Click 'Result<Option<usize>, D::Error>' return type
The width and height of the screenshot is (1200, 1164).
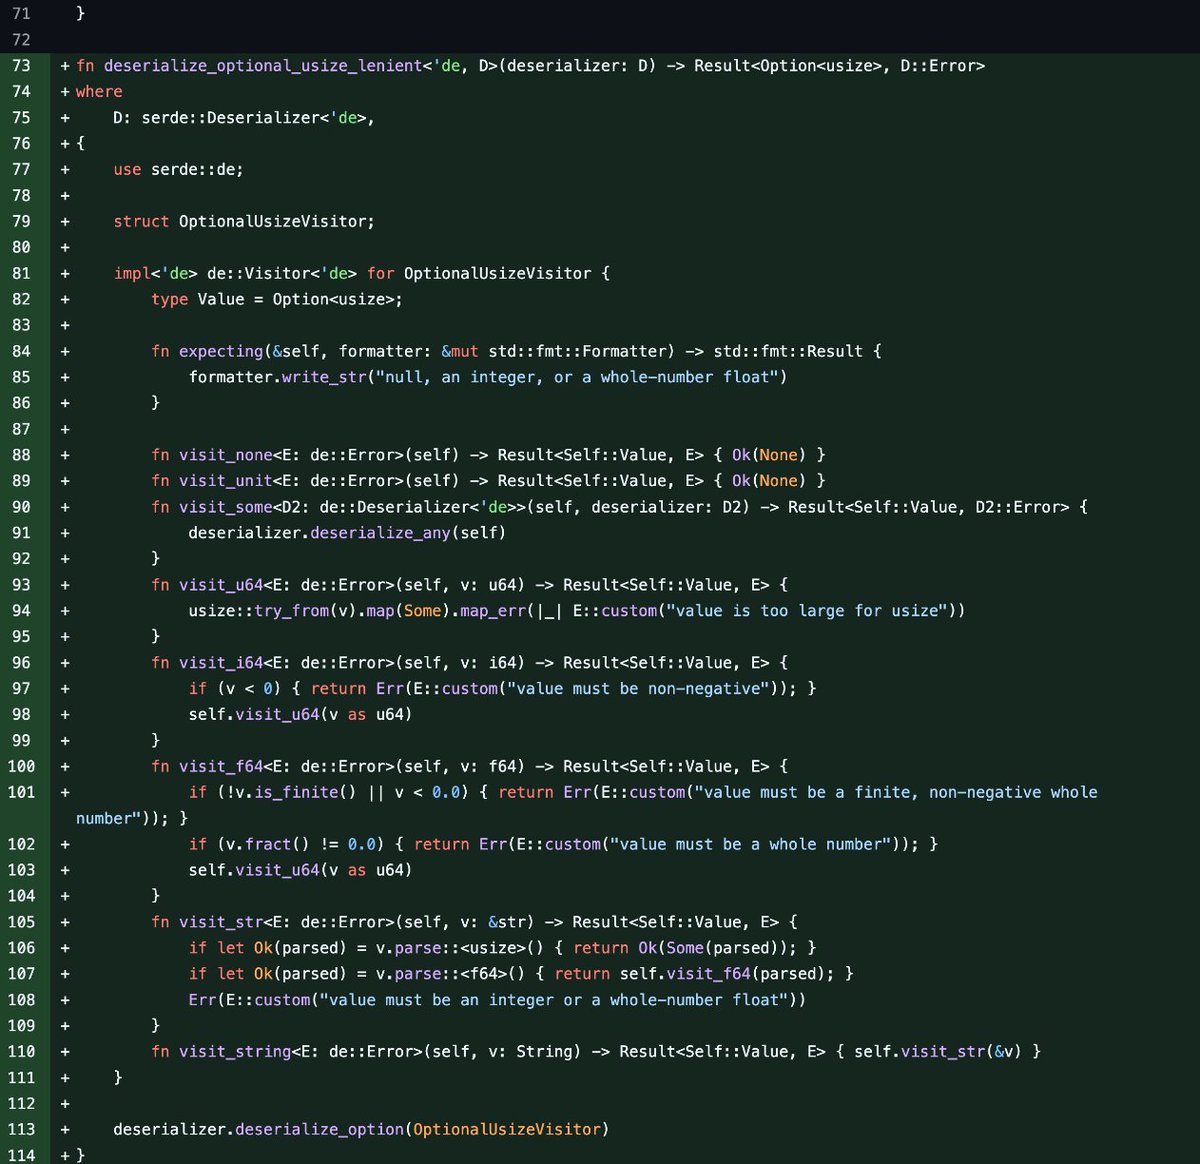pos(840,66)
